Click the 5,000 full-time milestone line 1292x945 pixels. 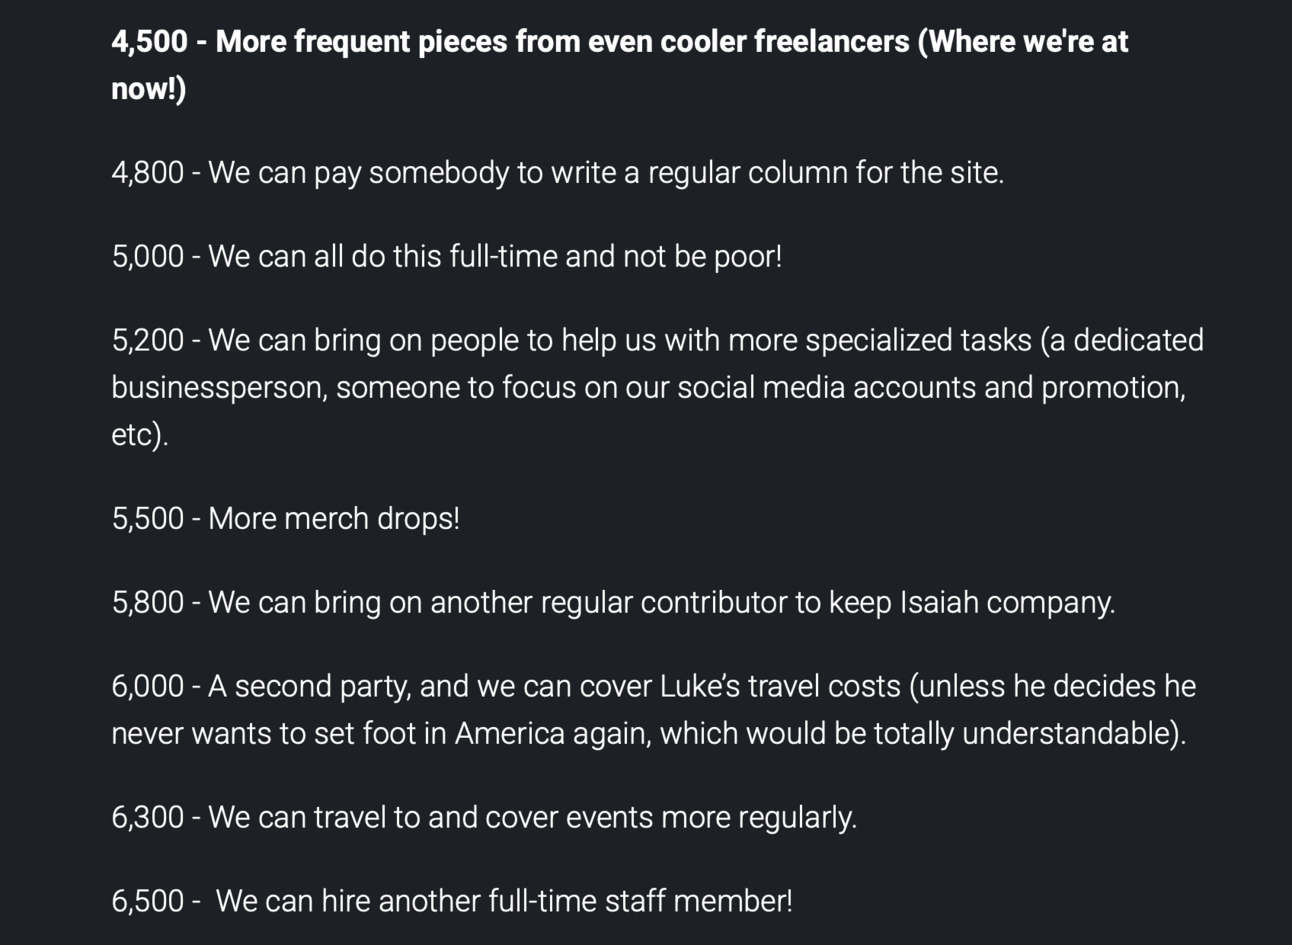pyautogui.click(x=447, y=257)
